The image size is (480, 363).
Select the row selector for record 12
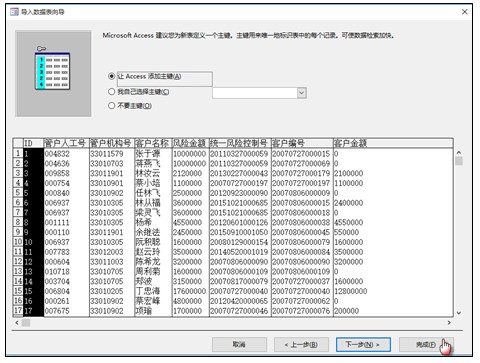tap(18, 262)
